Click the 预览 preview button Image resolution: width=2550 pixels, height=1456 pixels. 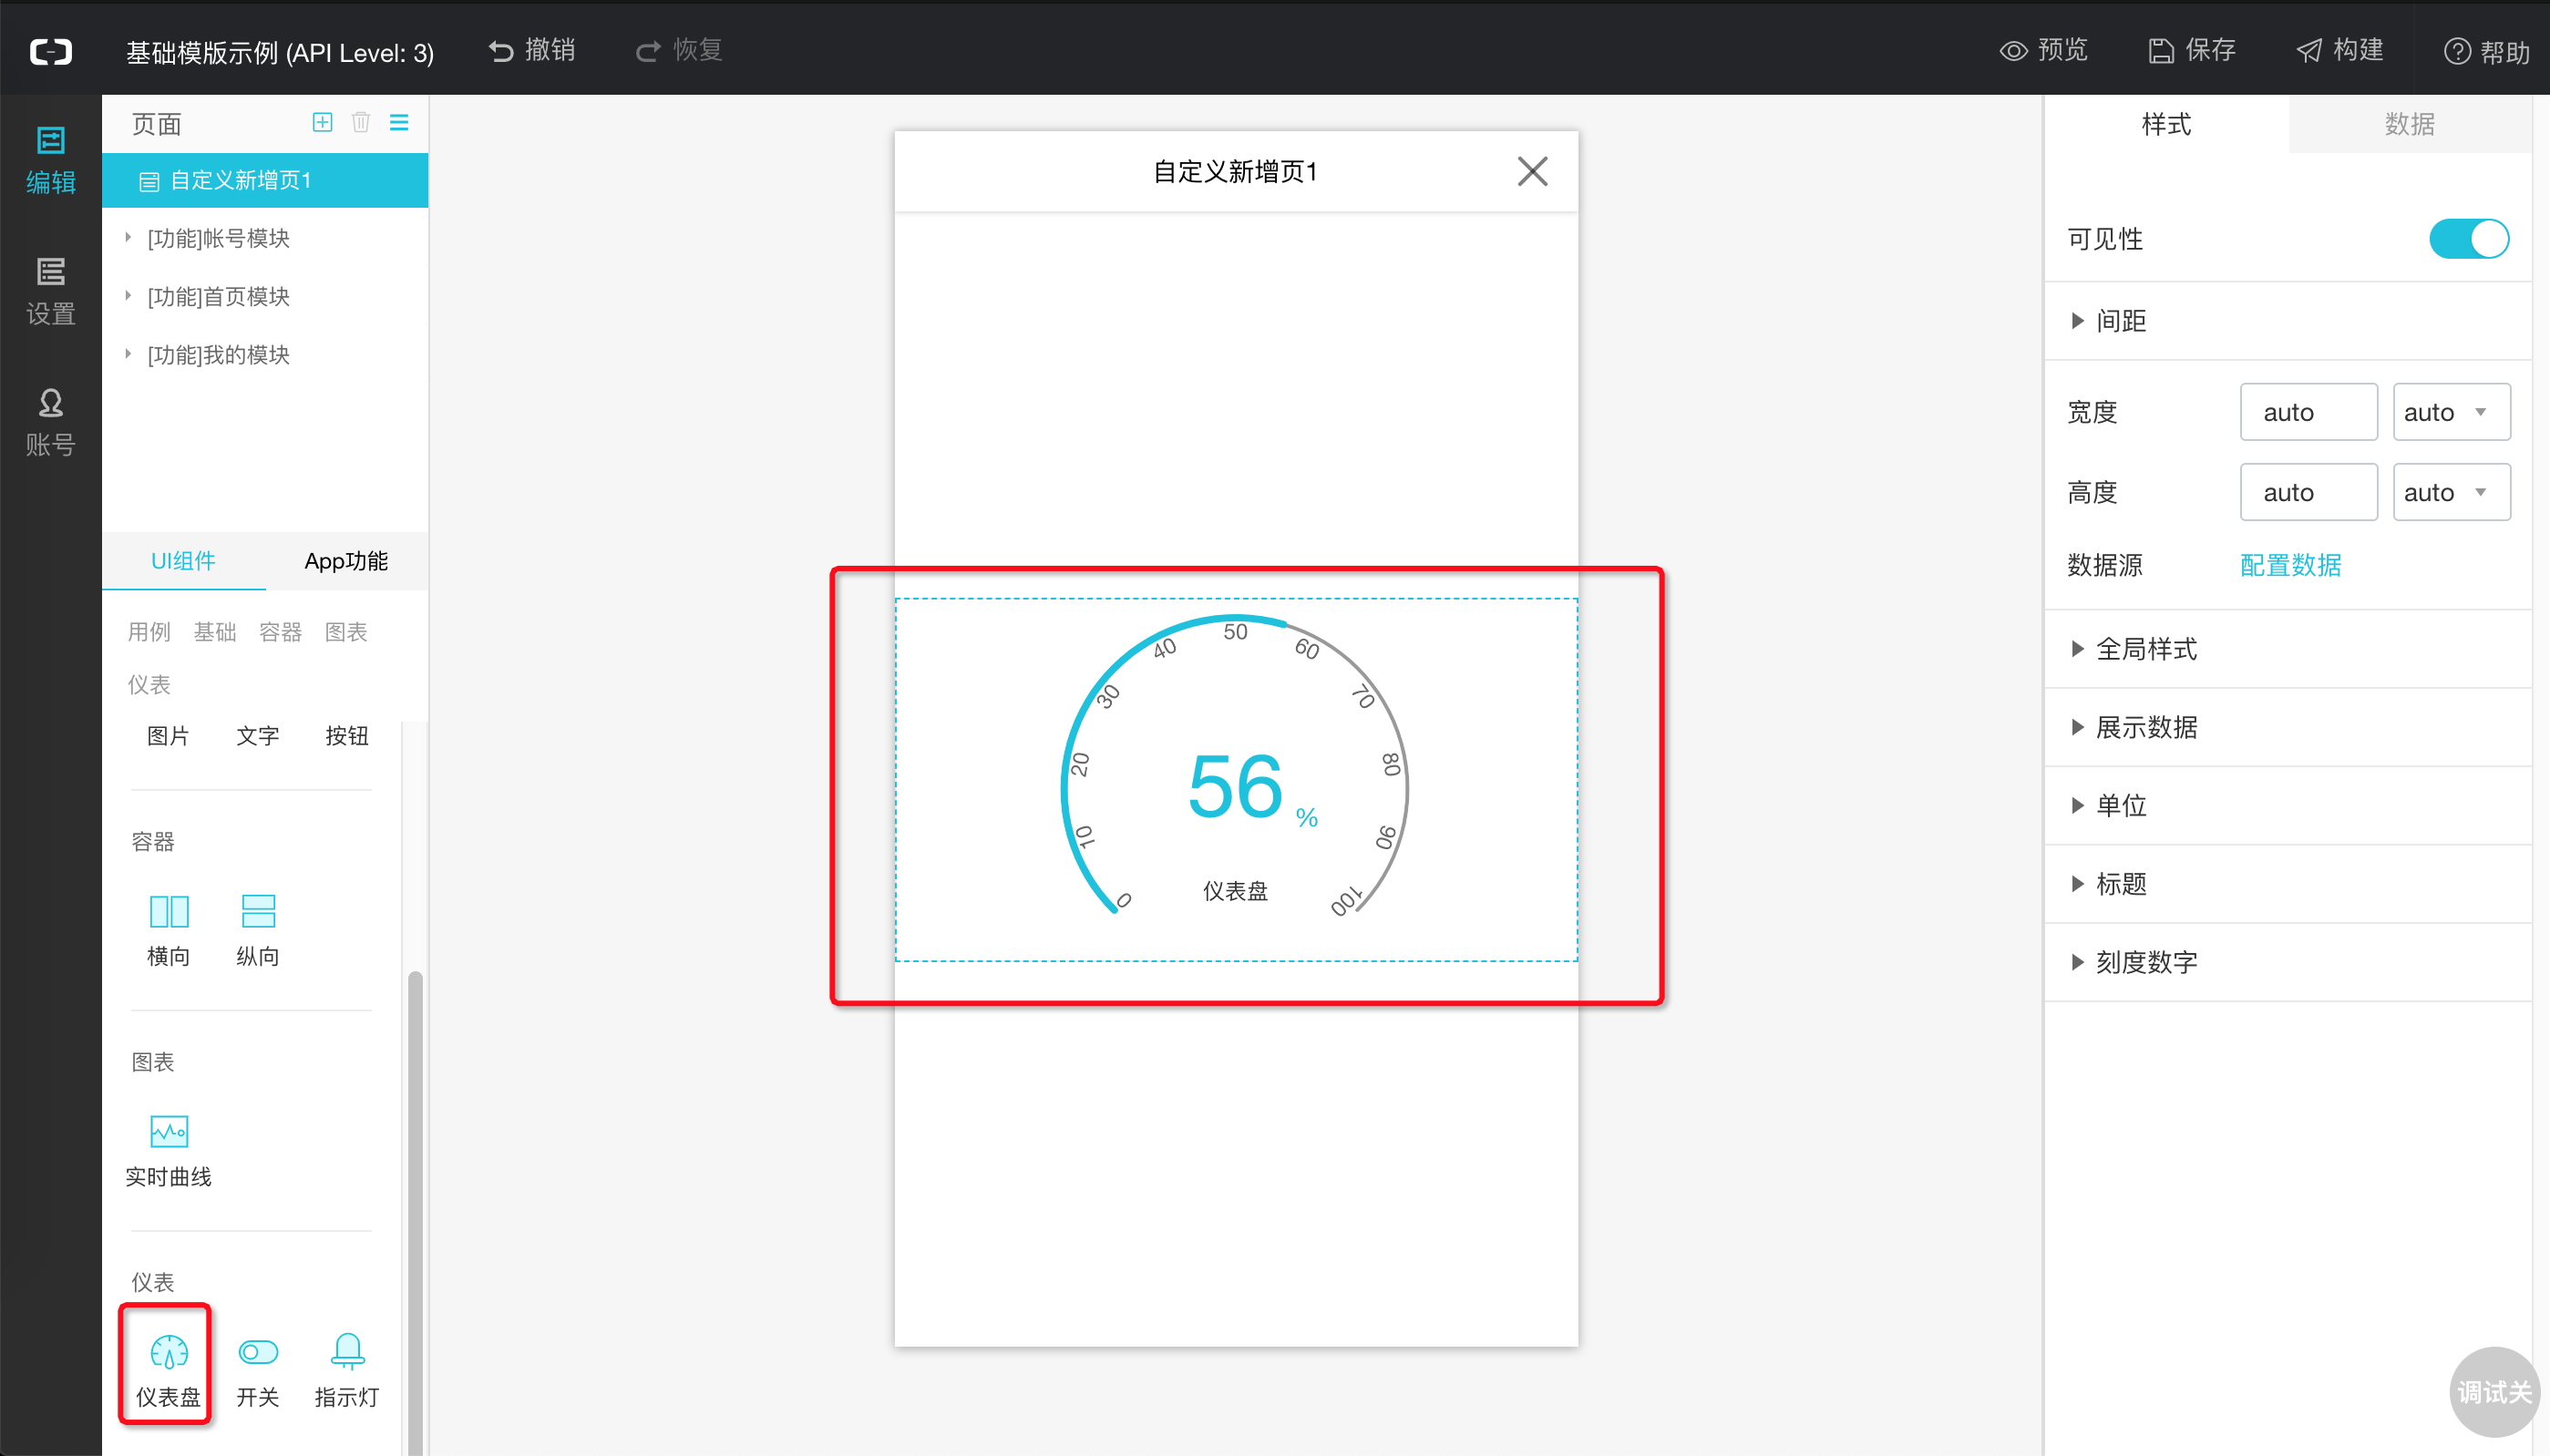2044,50
